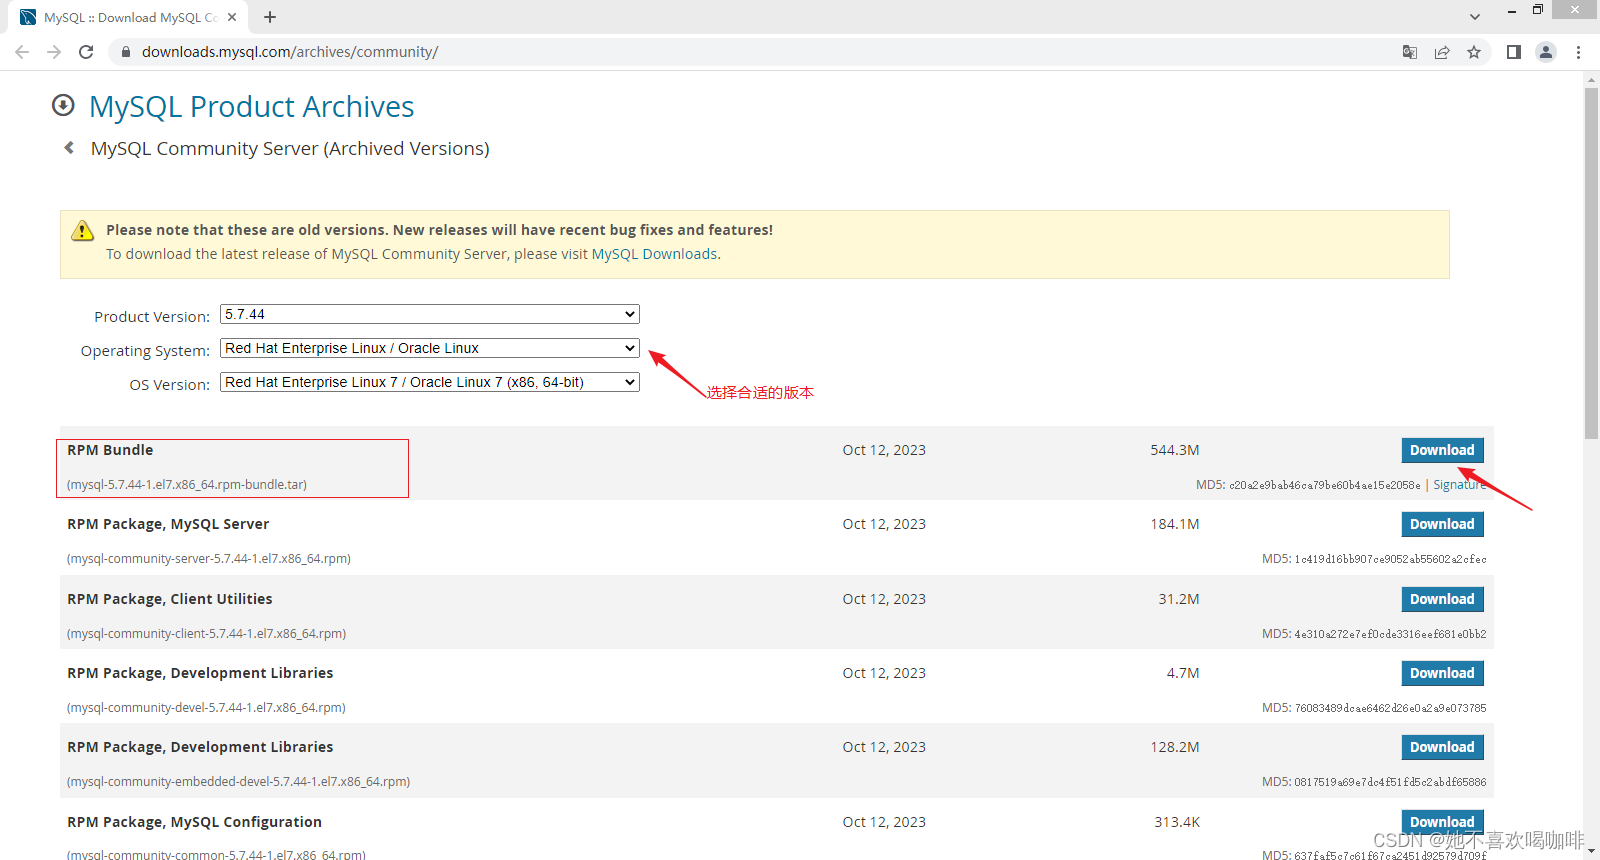Reload the page with refresh icon

pyautogui.click(x=86, y=52)
